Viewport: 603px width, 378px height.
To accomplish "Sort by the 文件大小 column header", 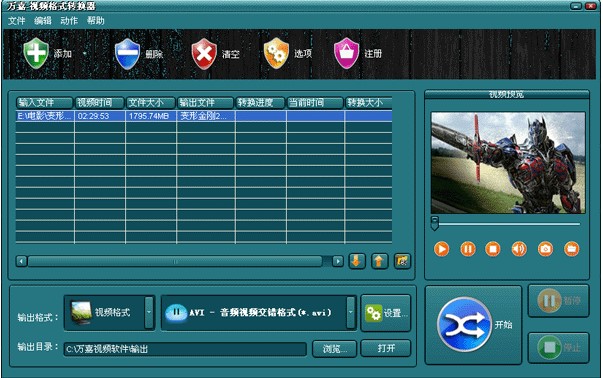I will (151, 103).
